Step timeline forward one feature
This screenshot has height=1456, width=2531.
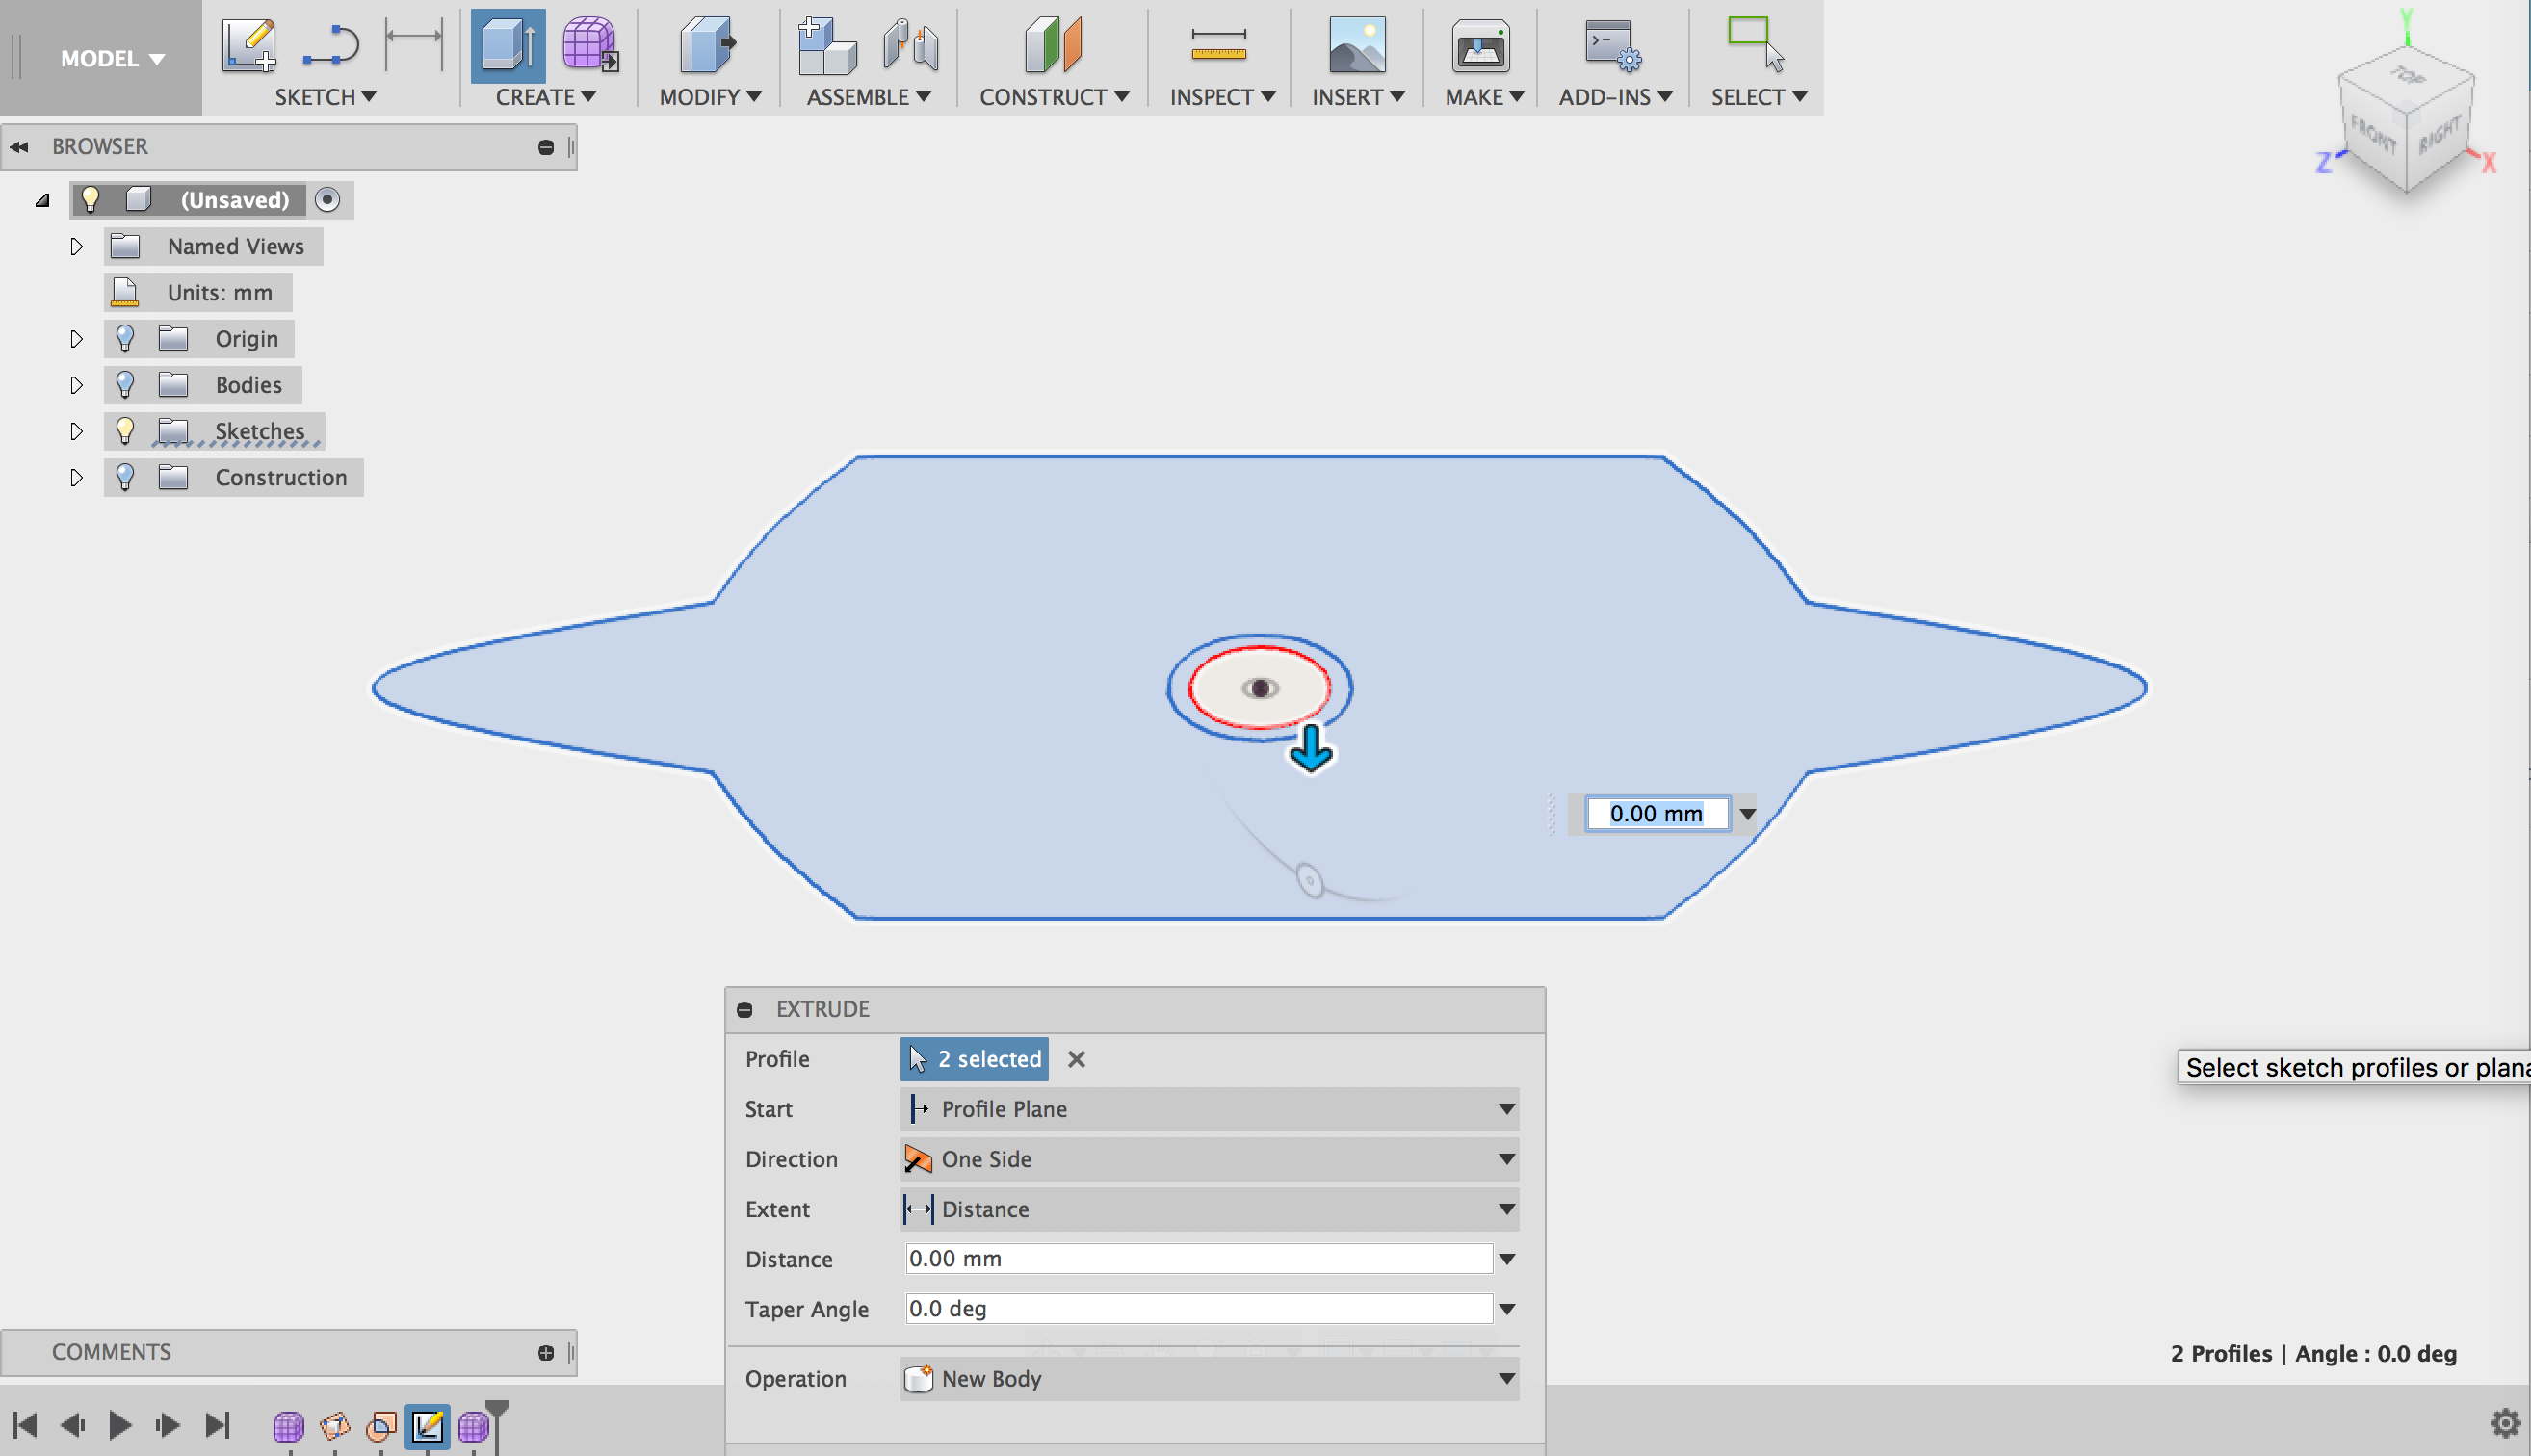[x=168, y=1425]
